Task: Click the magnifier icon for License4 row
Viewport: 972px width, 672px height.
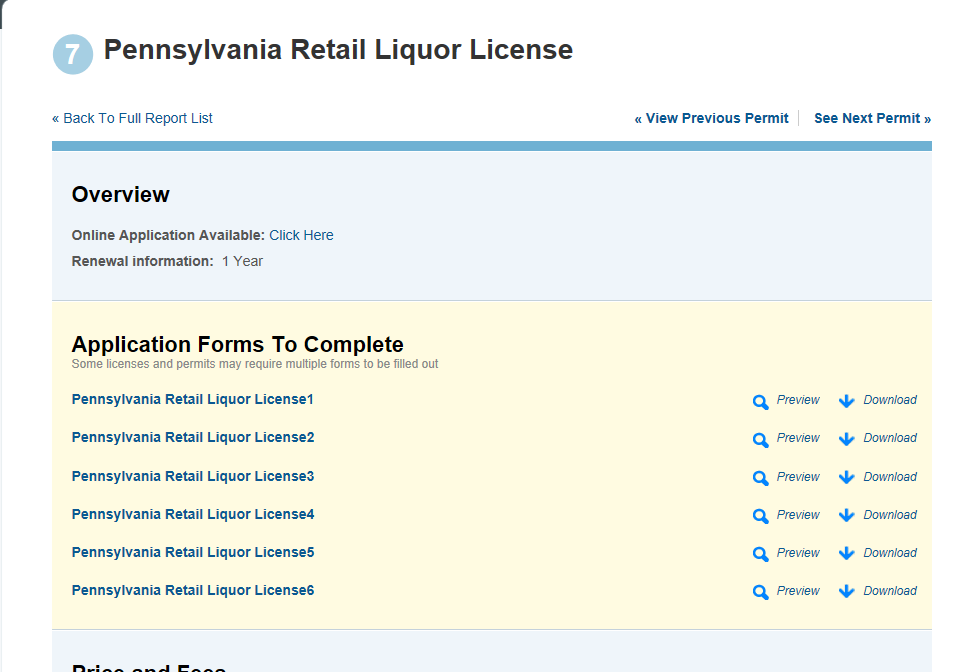Action: [760, 516]
